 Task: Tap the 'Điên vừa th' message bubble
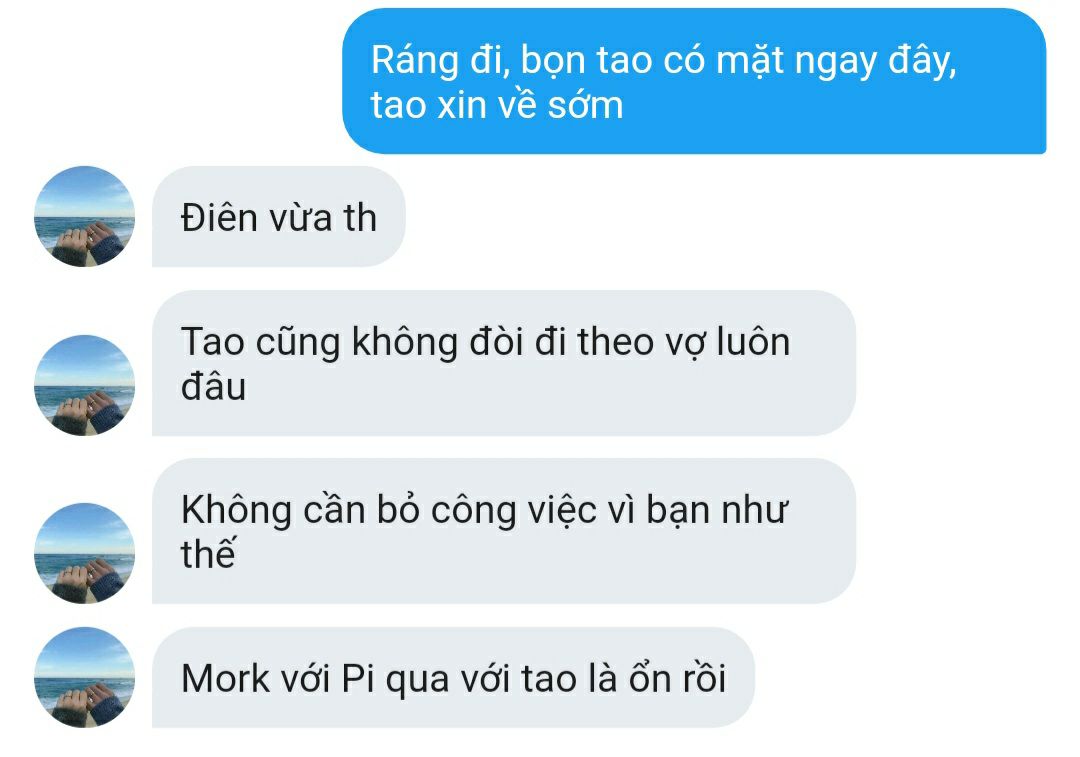click(279, 216)
